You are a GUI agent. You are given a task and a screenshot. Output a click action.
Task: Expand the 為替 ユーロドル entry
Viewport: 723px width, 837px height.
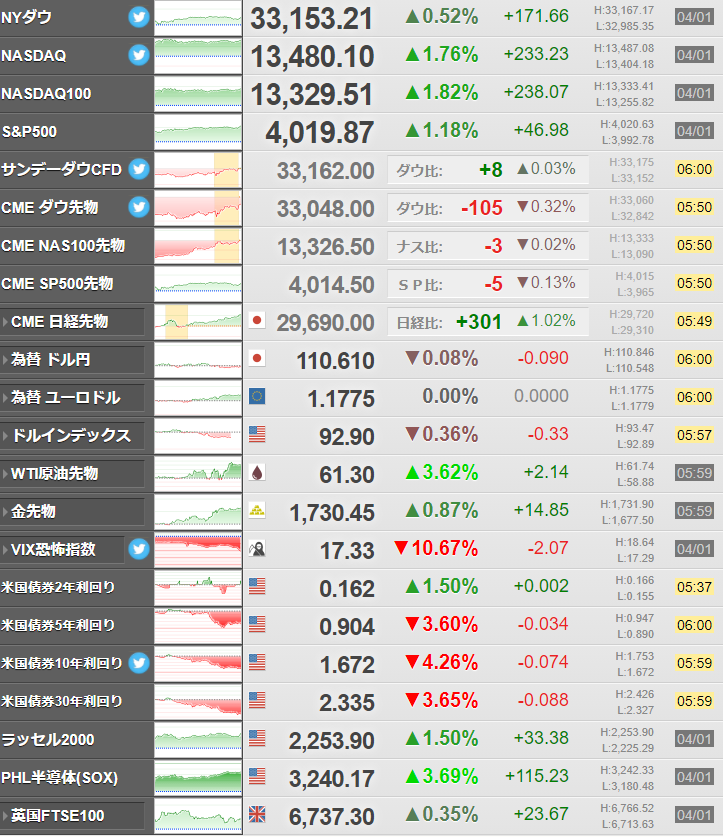click(73, 398)
